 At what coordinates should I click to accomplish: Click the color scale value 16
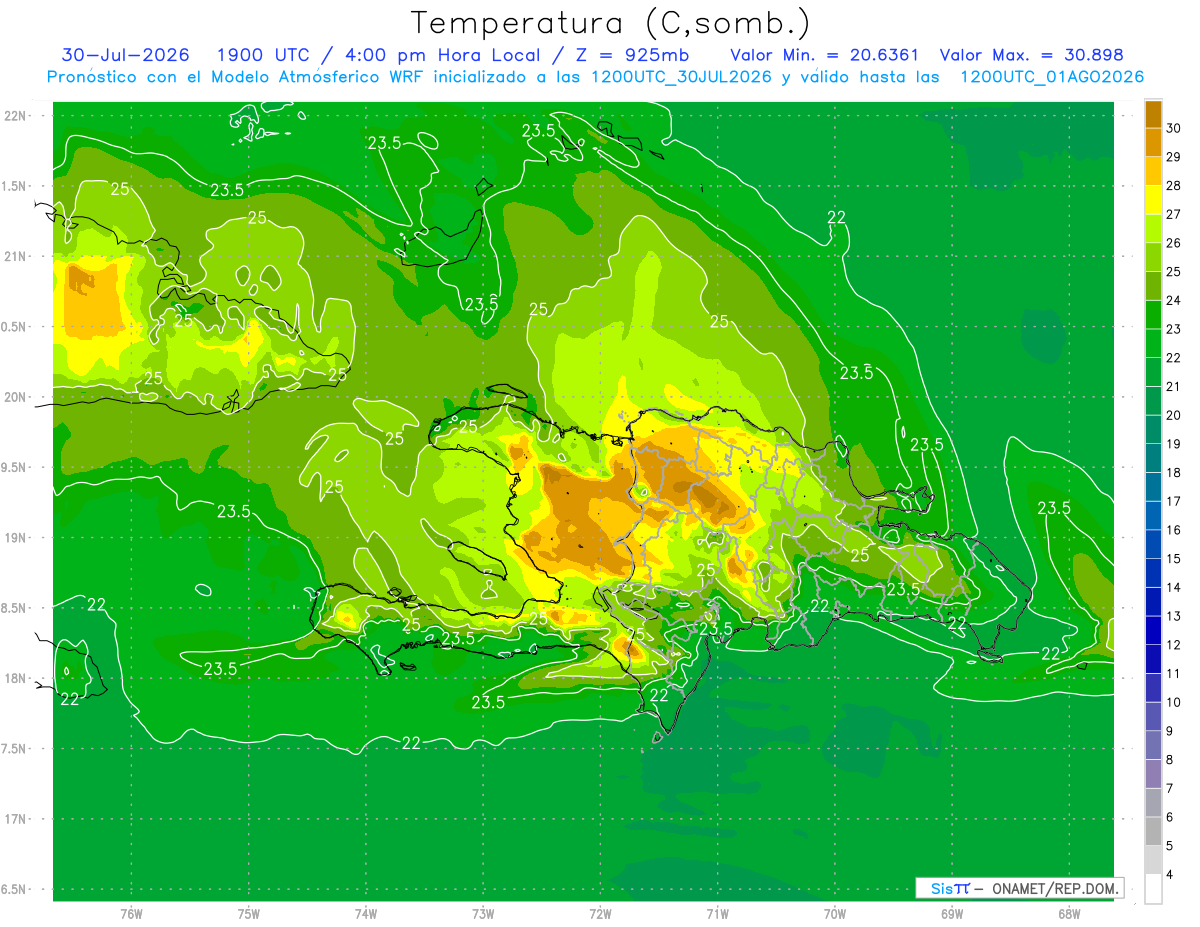(1174, 530)
